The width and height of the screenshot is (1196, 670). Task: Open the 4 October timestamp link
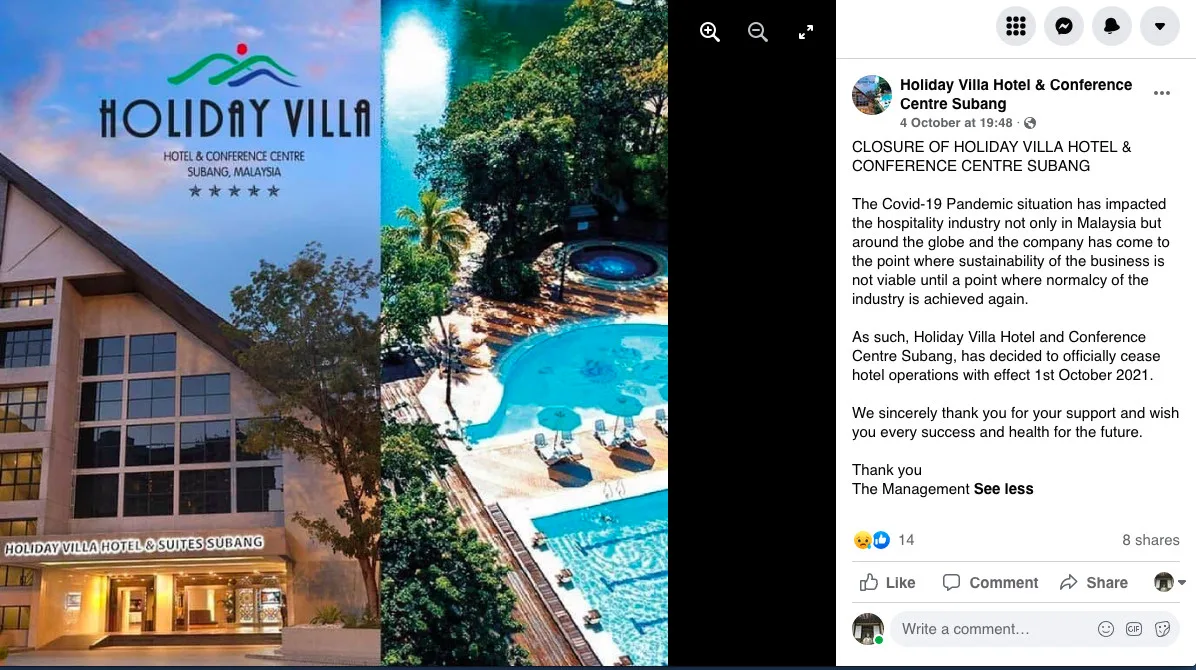click(x=956, y=123)
